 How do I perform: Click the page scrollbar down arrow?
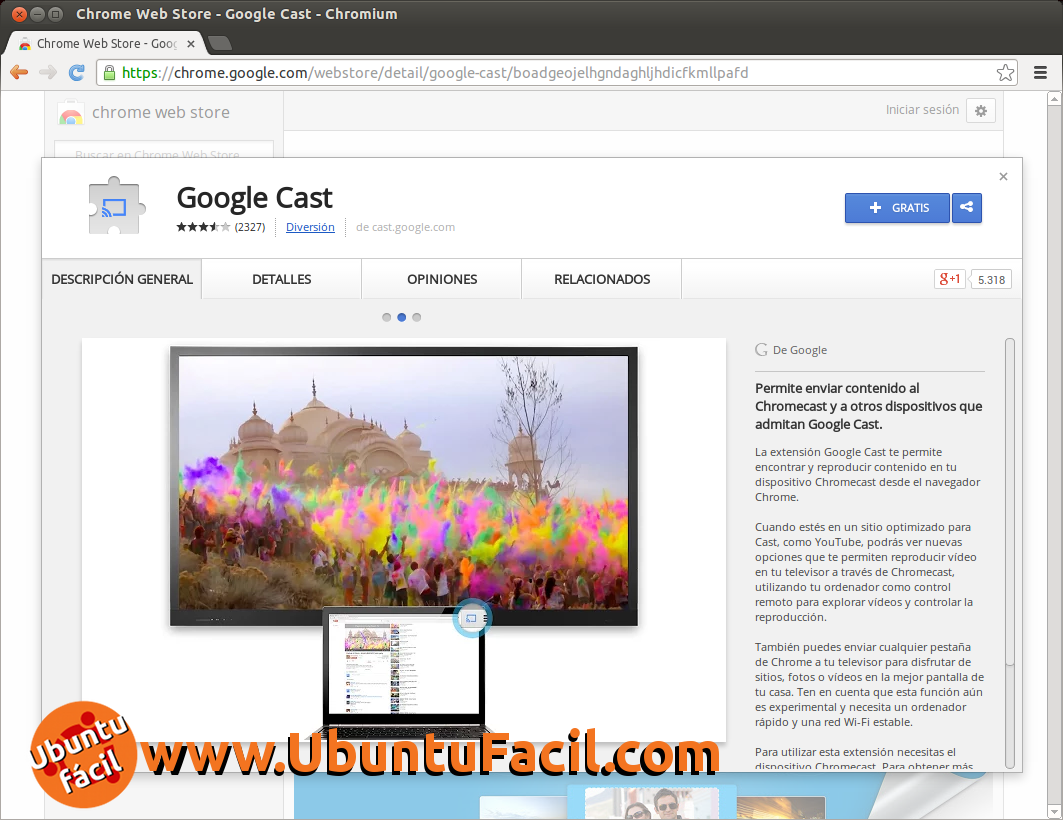(1054, 811)
